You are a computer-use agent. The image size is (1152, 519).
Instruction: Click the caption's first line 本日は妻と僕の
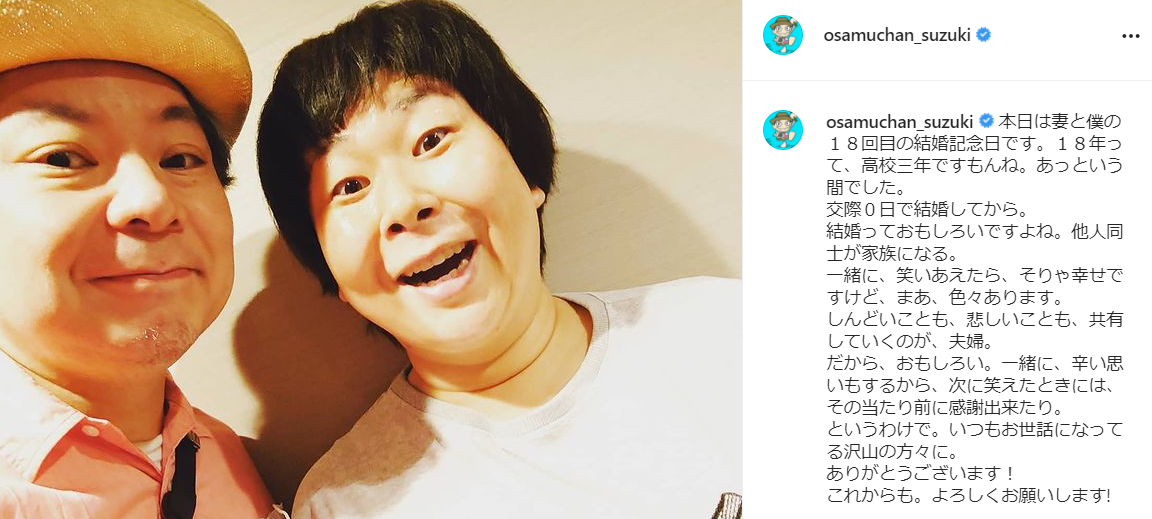1060,121
